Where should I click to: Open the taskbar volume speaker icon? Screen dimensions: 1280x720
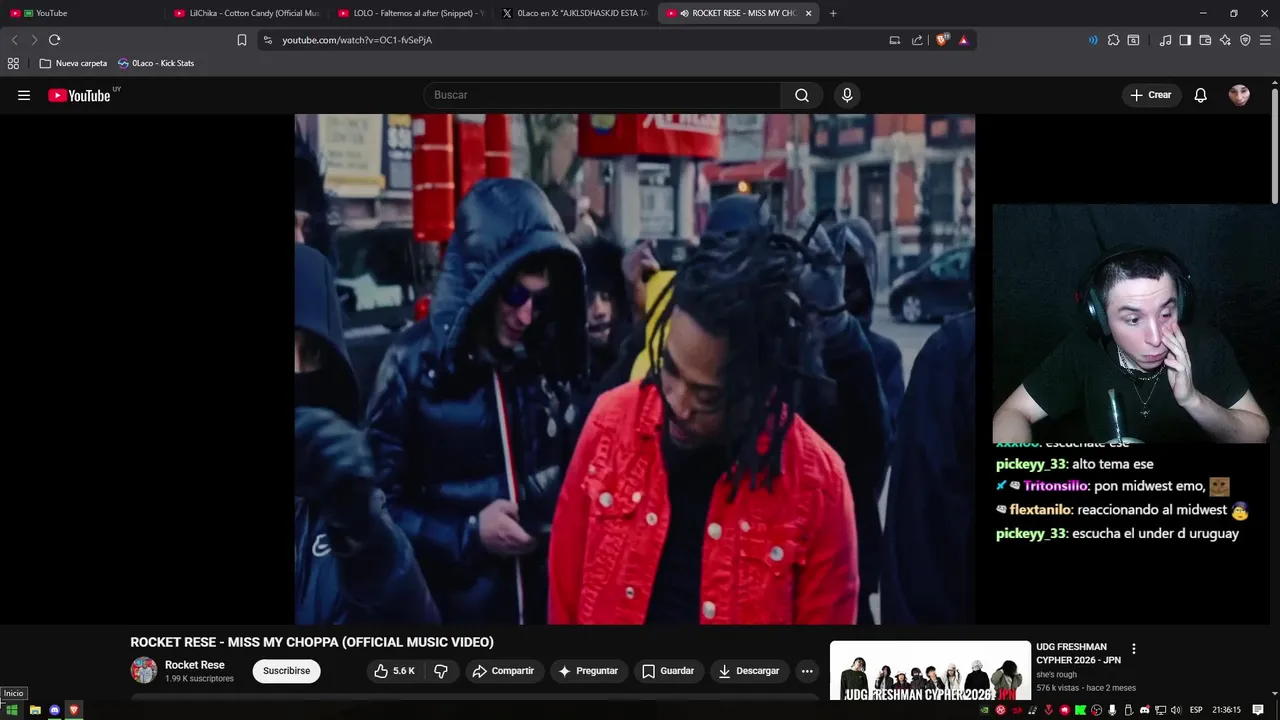(x=1176, y=710)
